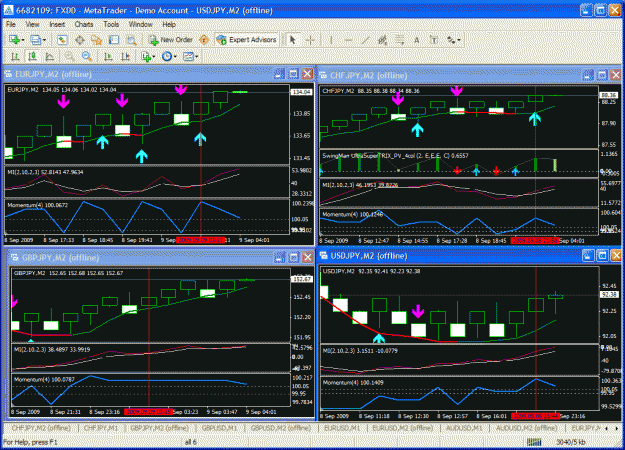Toggle the auto scroll chart icon
The height and width of the screenshot is (450, 625).
[108, 57]
